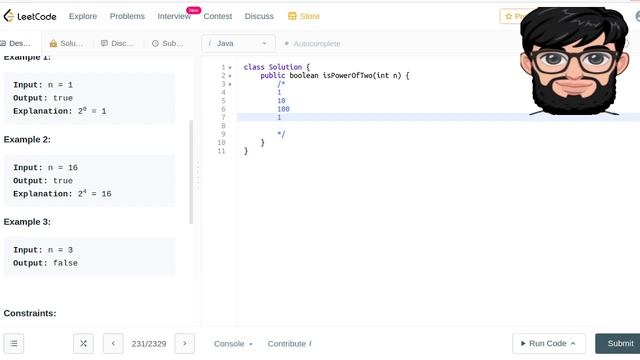Image resolution: width=640 pixels, height=360 pixels.
Task: Open the Java language dropdown
Action: point(238,43)
